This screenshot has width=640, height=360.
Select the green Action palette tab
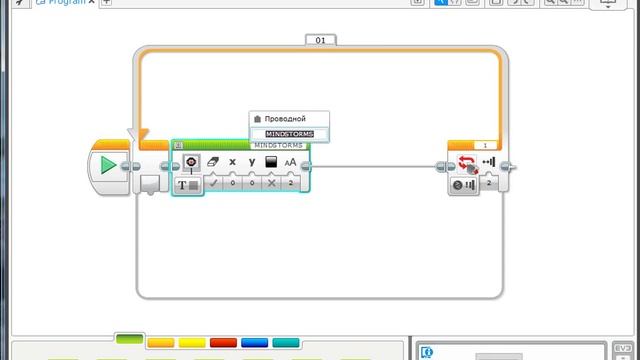tap(129, 339)
